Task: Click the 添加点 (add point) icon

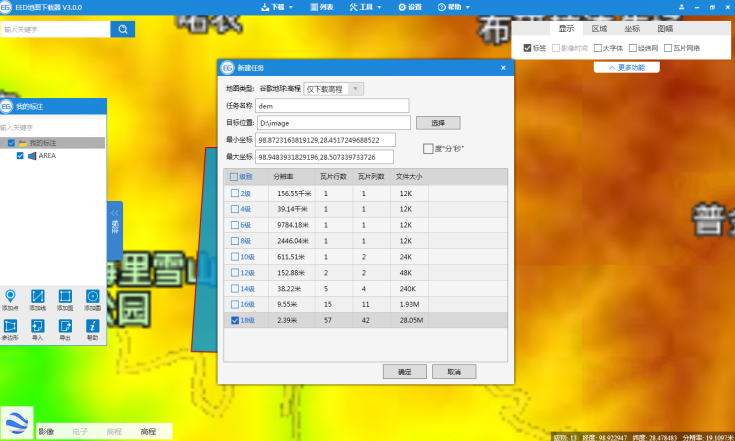Action: pyautogui.click(x=11, y=298)
